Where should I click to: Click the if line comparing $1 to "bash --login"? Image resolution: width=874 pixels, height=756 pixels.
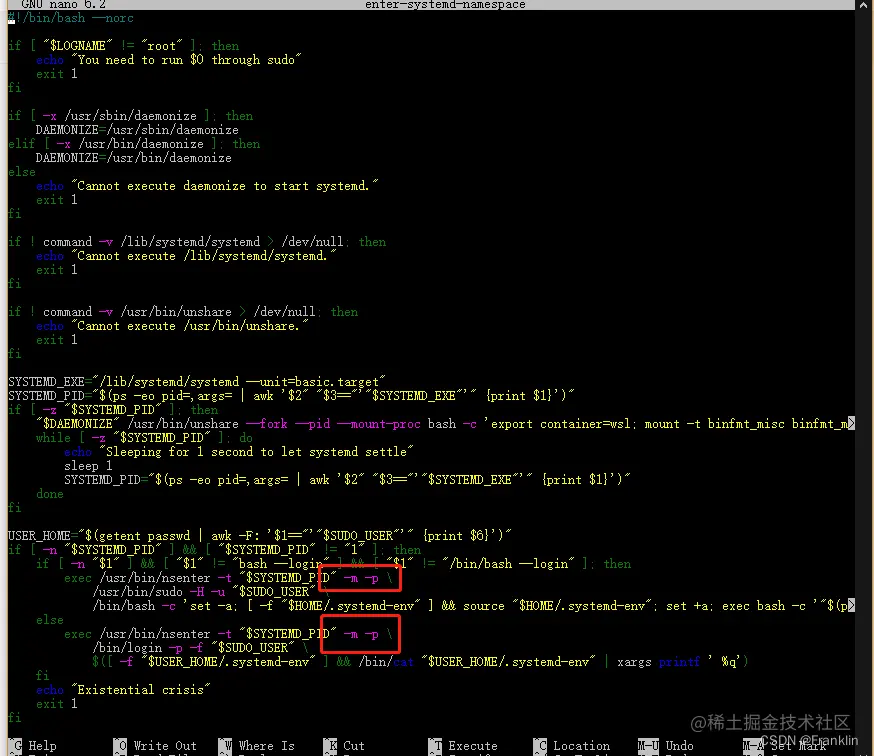(x=333, y=564)
